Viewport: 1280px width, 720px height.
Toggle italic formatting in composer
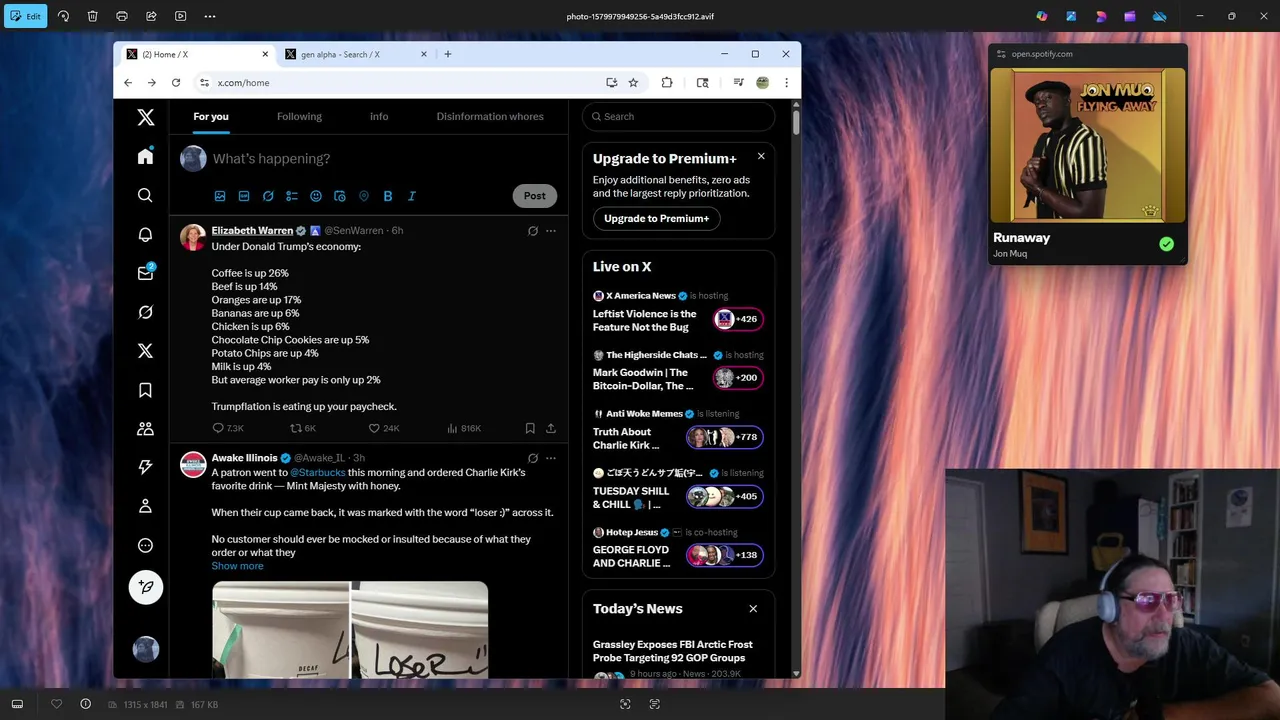(x=412, y=196)
